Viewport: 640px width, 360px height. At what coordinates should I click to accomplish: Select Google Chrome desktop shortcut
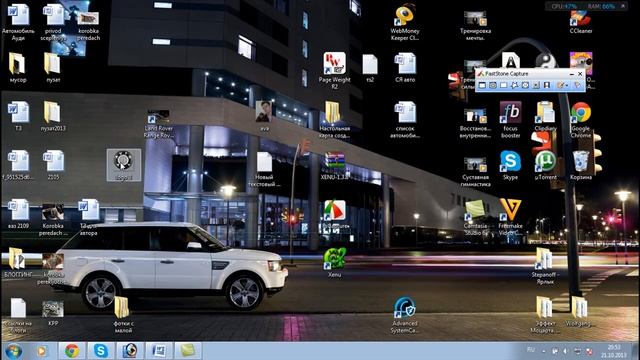coord(581,120)
